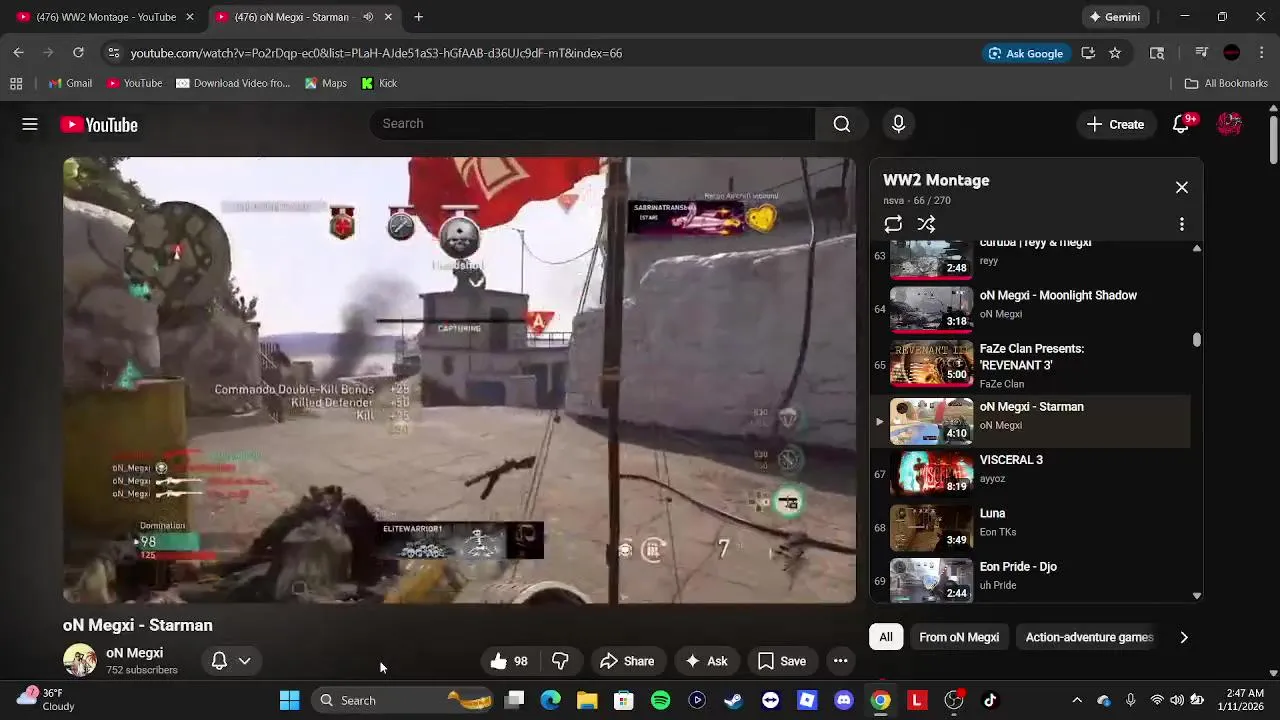Play oN Megxi - Moonlight Shadow

1030,309
